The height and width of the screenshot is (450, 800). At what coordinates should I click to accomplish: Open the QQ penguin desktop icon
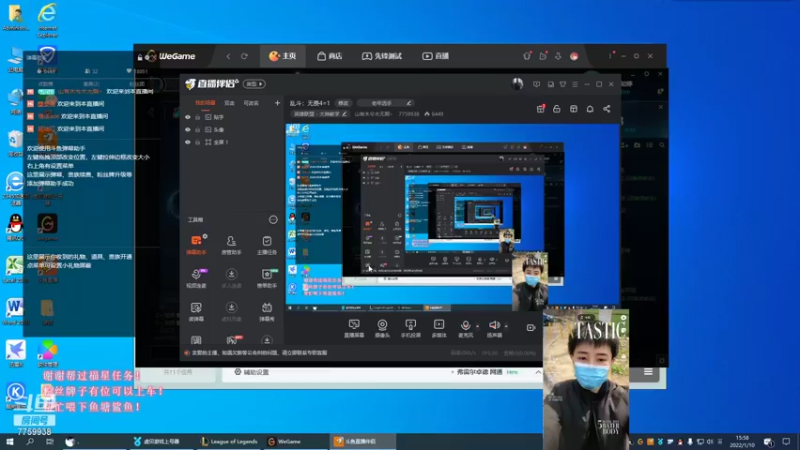click(15, 228)
